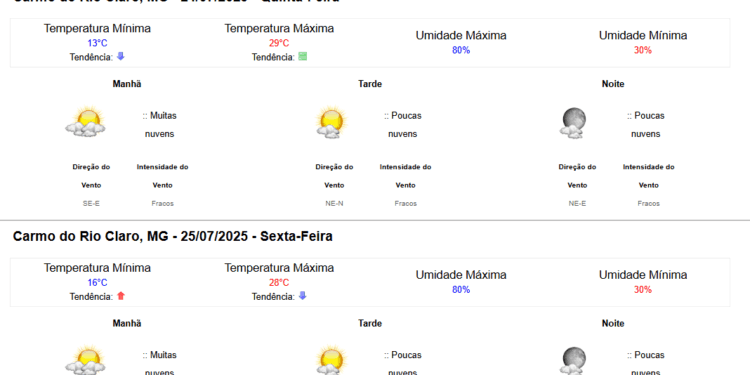
Task: Click the blue down arrow under 28°C
Action: (302, 296)
